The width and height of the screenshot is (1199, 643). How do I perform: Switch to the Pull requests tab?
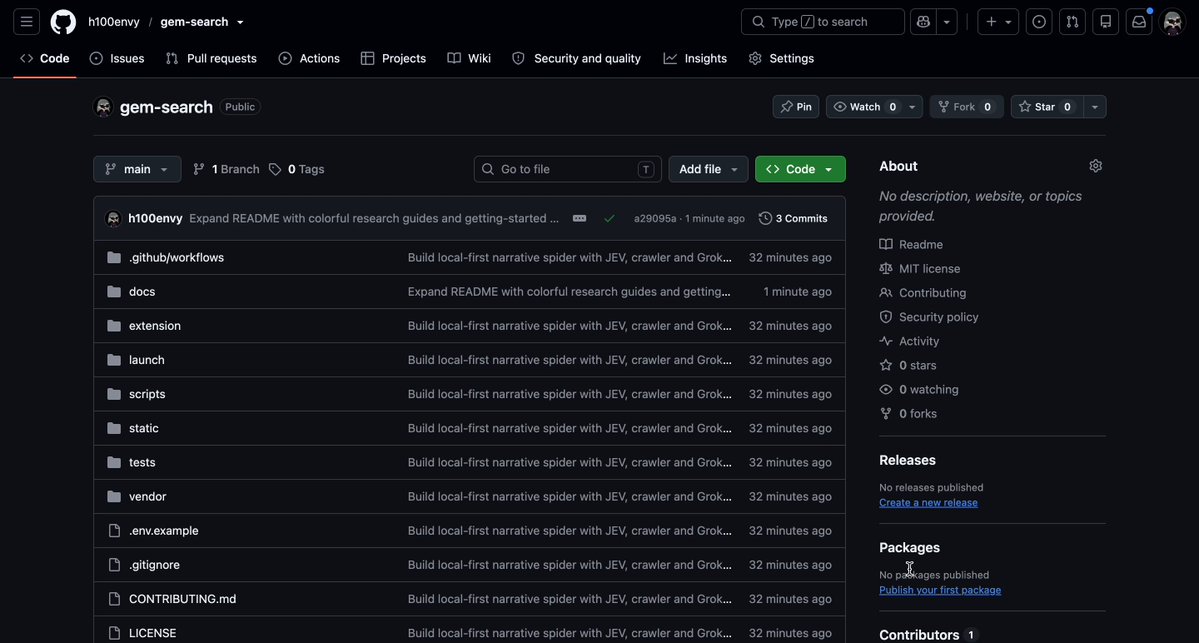pyautogui.click(x=211, y=59)
